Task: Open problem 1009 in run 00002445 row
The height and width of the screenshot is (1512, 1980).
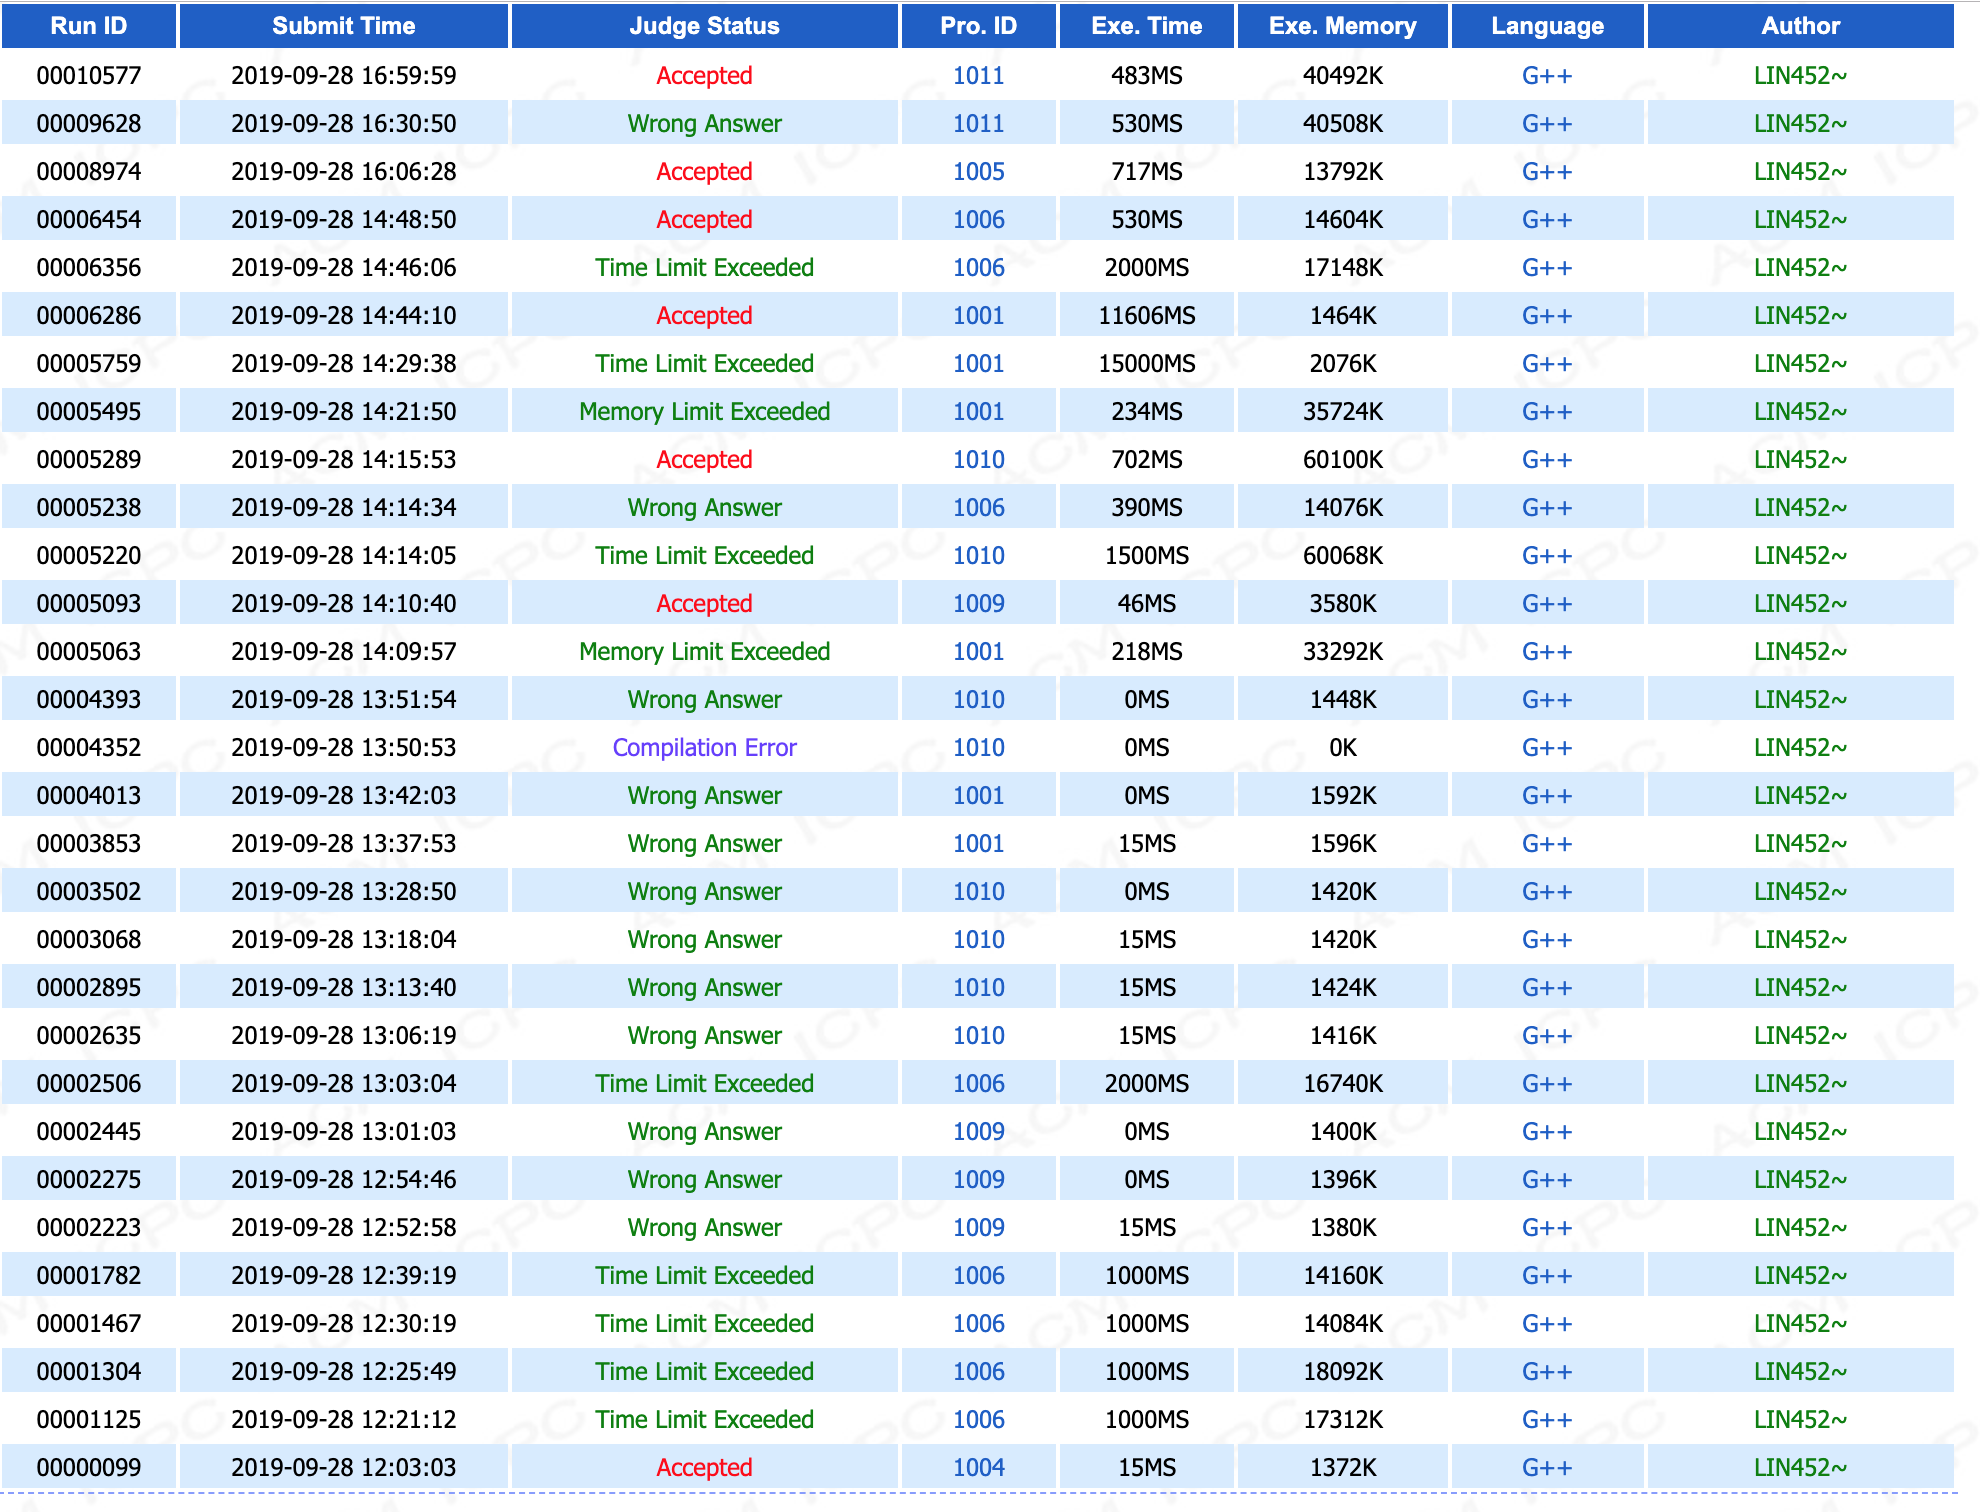Action: click(x=978, y=1132)
